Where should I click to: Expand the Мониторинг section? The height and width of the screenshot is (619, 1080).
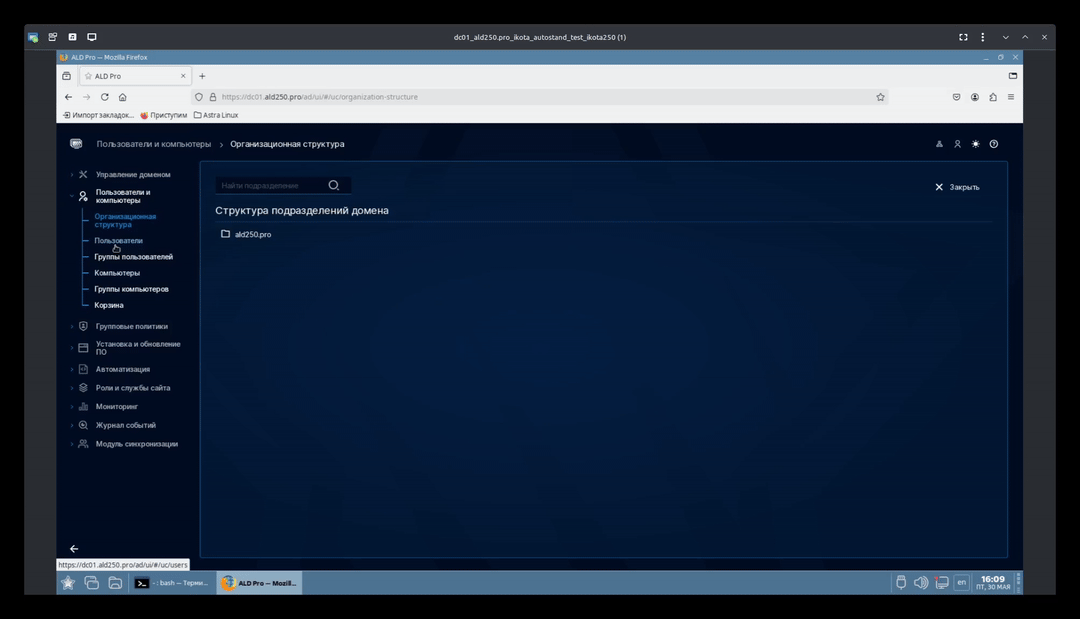point(117,407)
